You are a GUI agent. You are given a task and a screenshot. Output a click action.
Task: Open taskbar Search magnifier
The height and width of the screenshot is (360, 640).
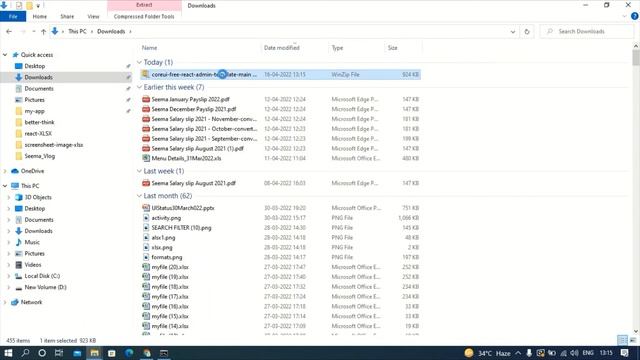click(x=25, y=353)
